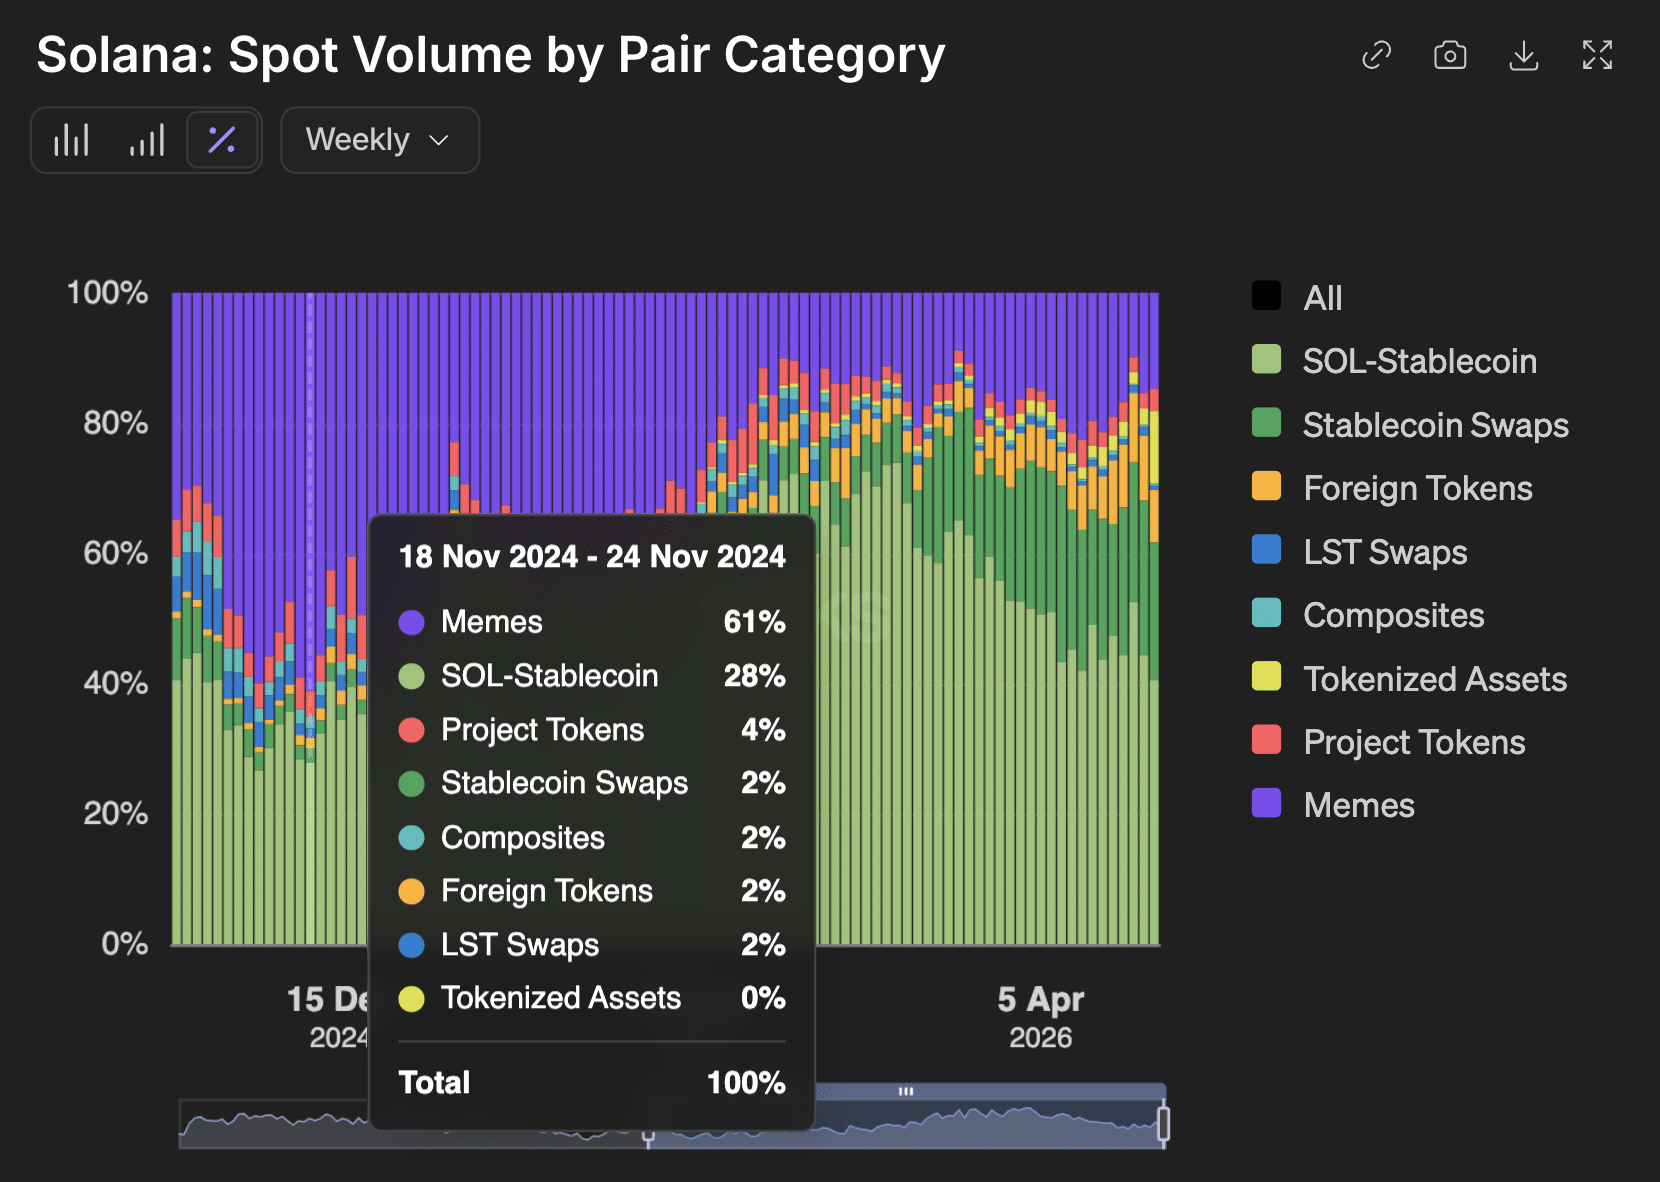Viewport: 1660px width, 1182px height.
Task: Toggle SOL-Stablecoin series in legend
Action: 1394,360
